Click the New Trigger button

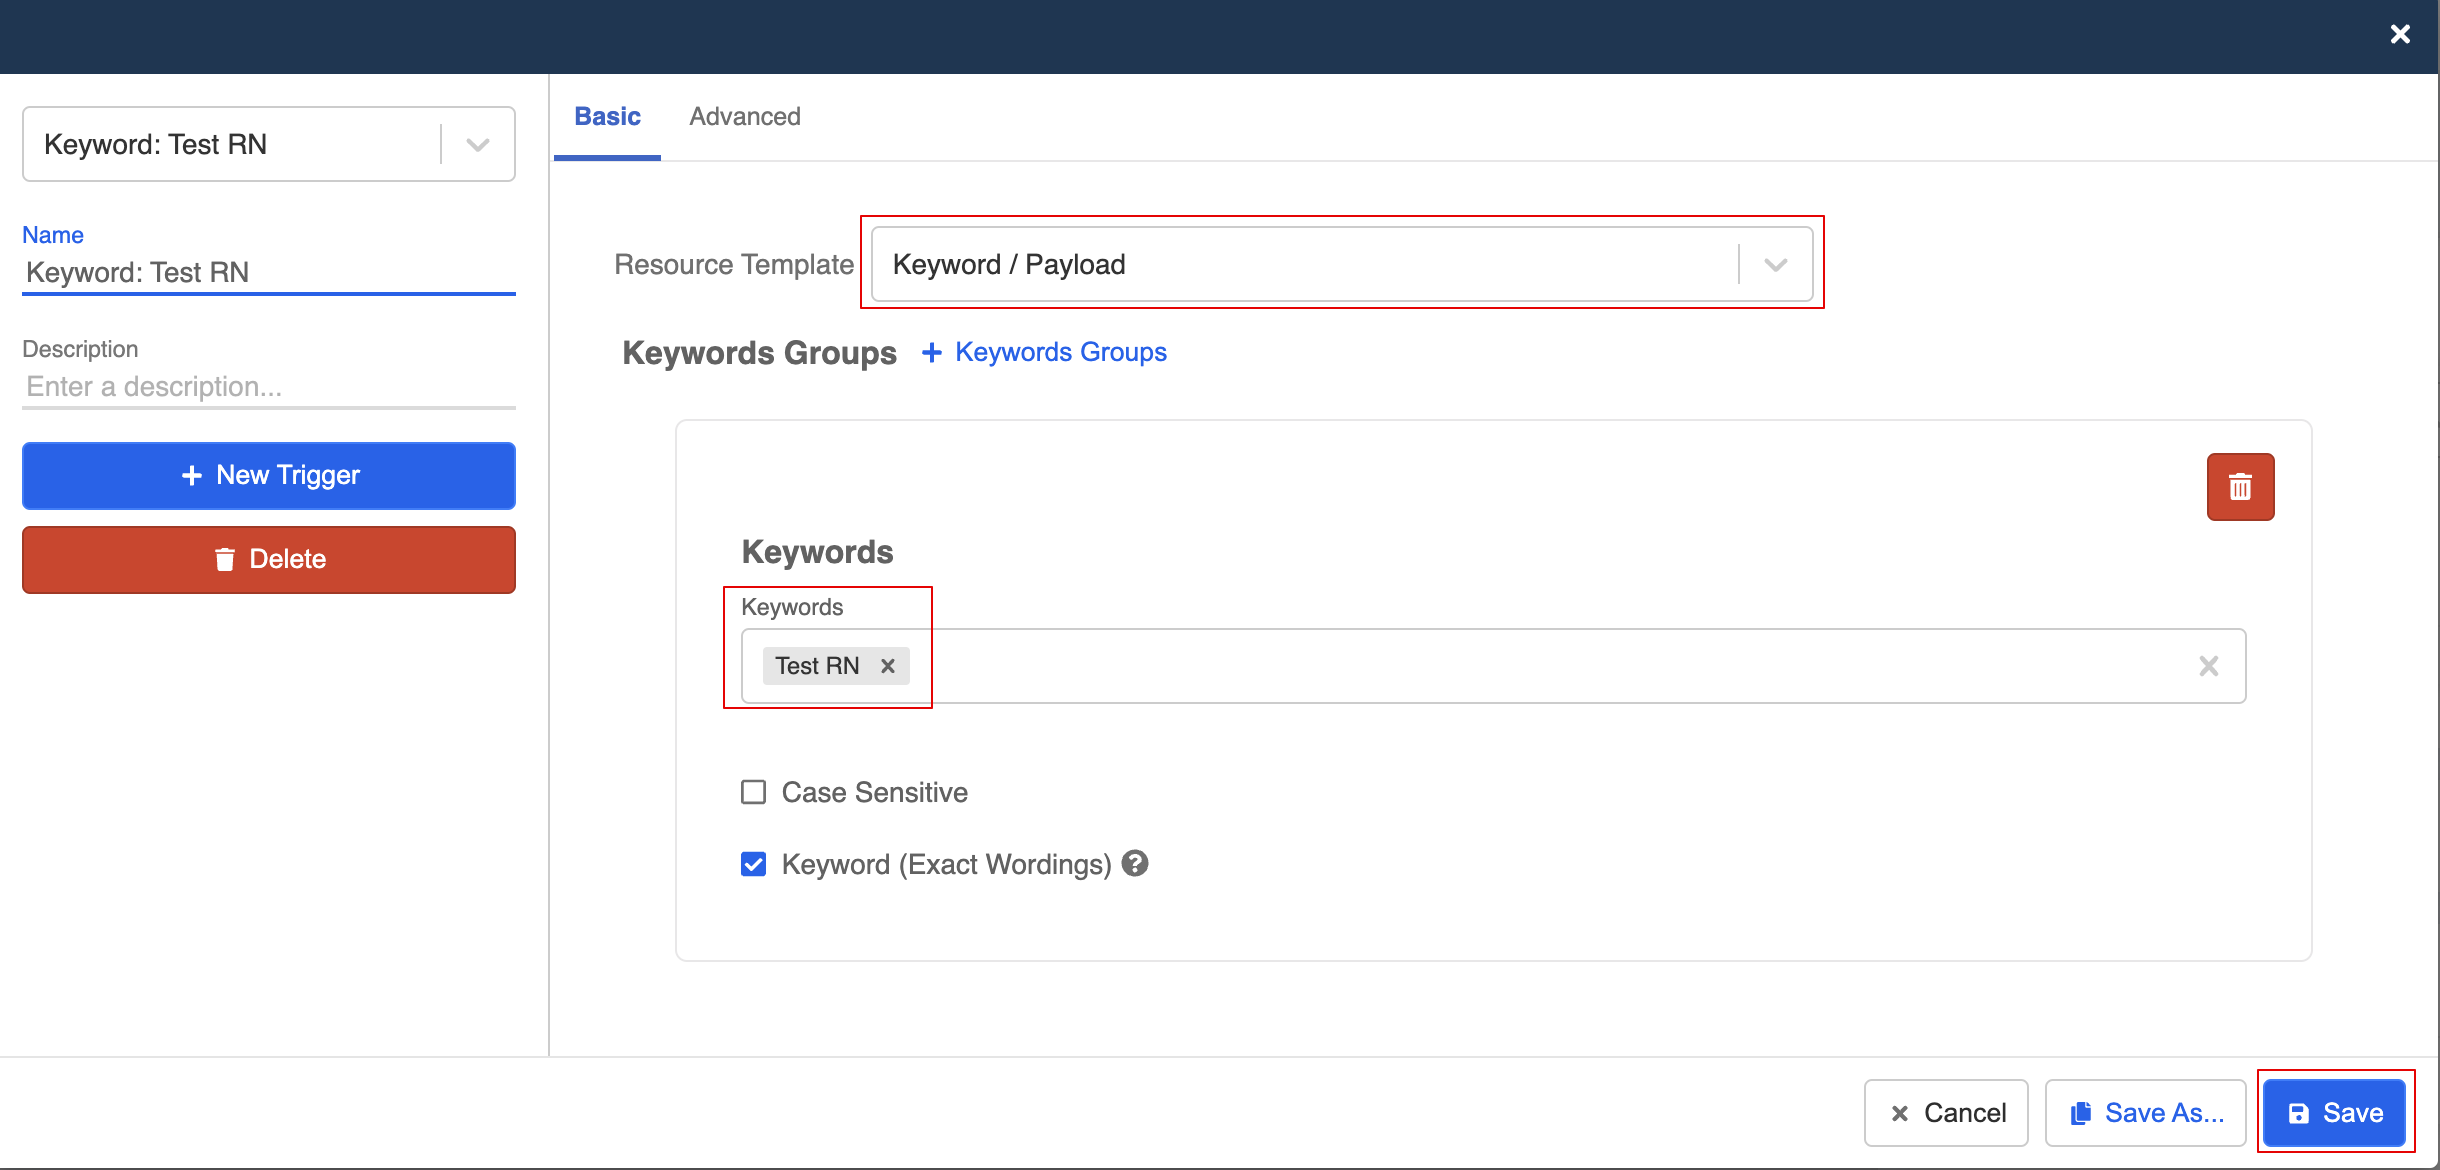click(x=269, y=475)
